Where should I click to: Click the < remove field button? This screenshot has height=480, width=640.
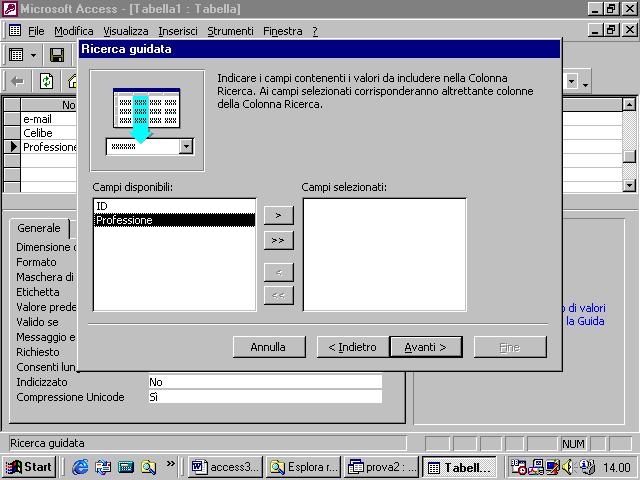(278, 272)
